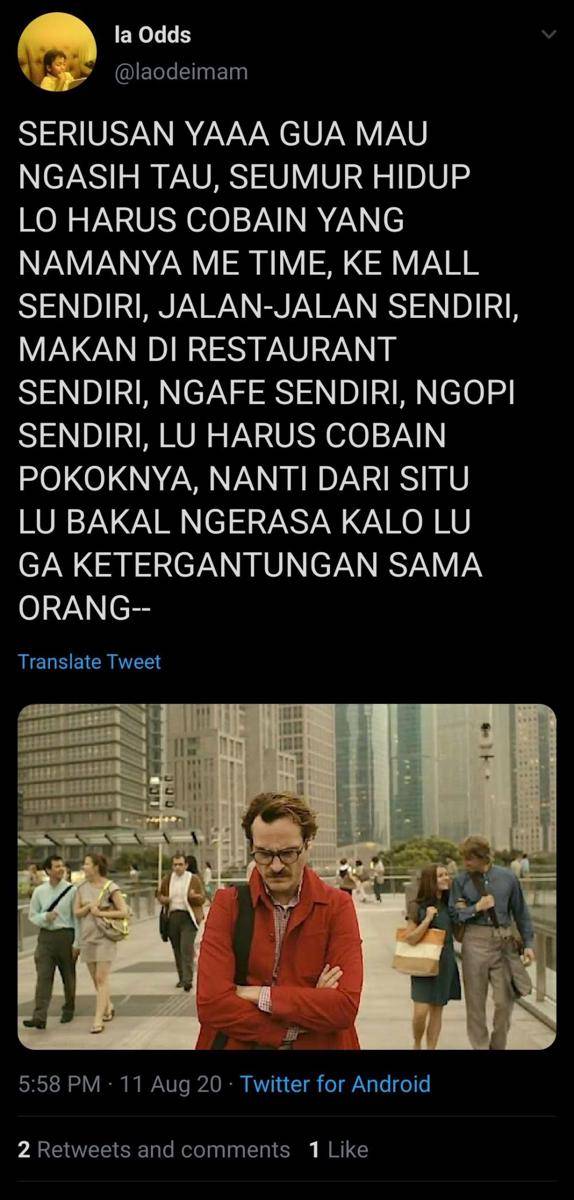574x1200 pixels.
Task: Tap the tweet text starting SERIUSAN YAAA
Action: (x=269, y=370)
